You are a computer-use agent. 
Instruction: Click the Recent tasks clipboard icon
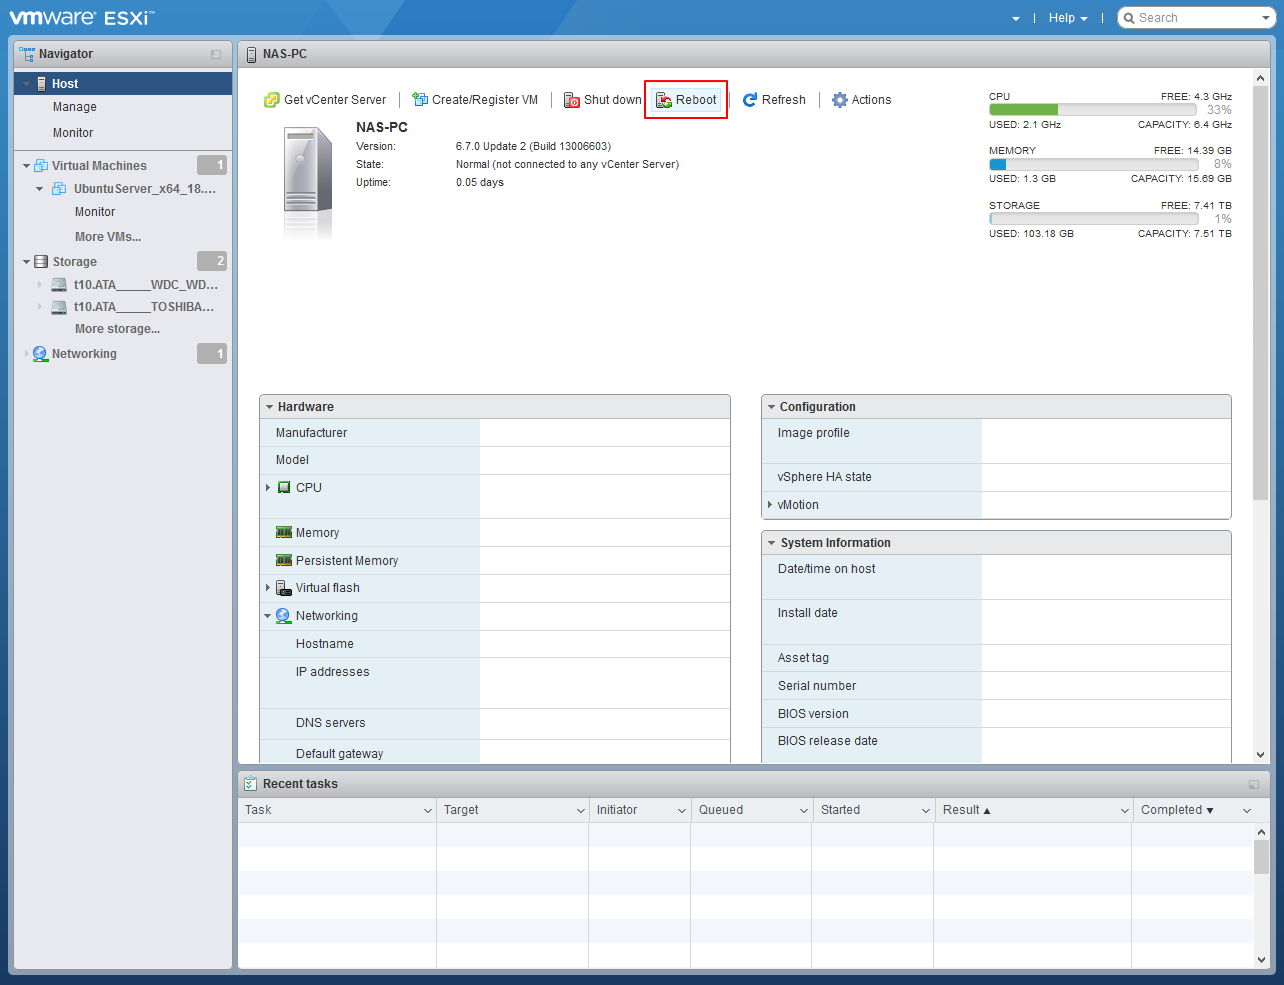click(x=251, y=784)
